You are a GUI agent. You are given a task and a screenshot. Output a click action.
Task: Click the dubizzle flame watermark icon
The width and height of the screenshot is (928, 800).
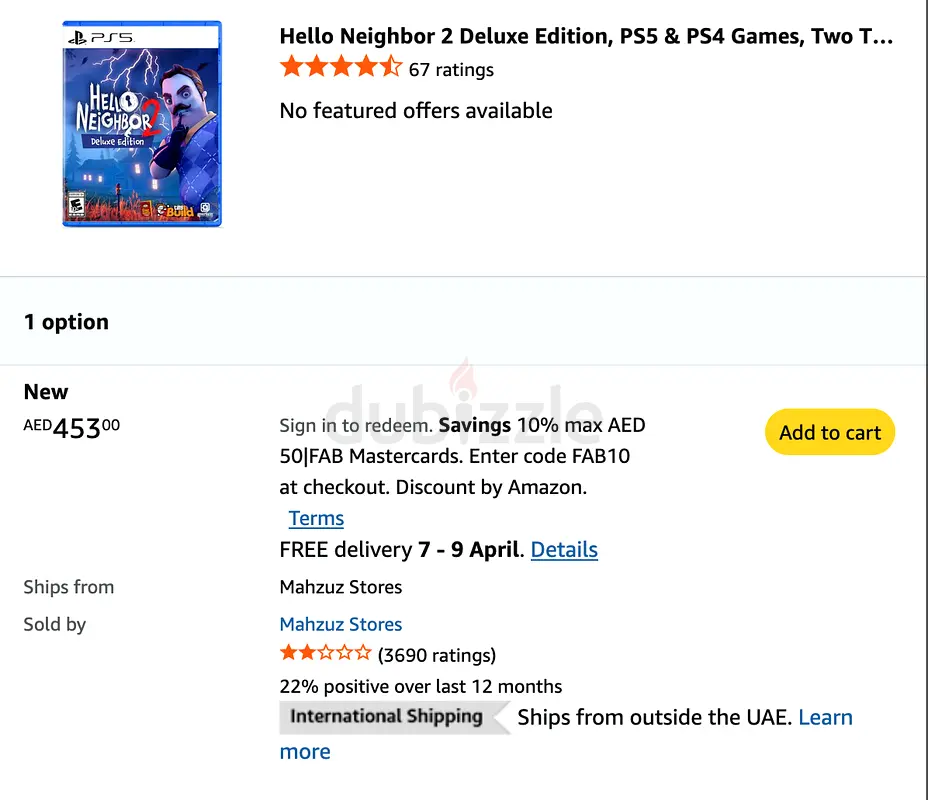pyautogui.click(x=462, y=377)
